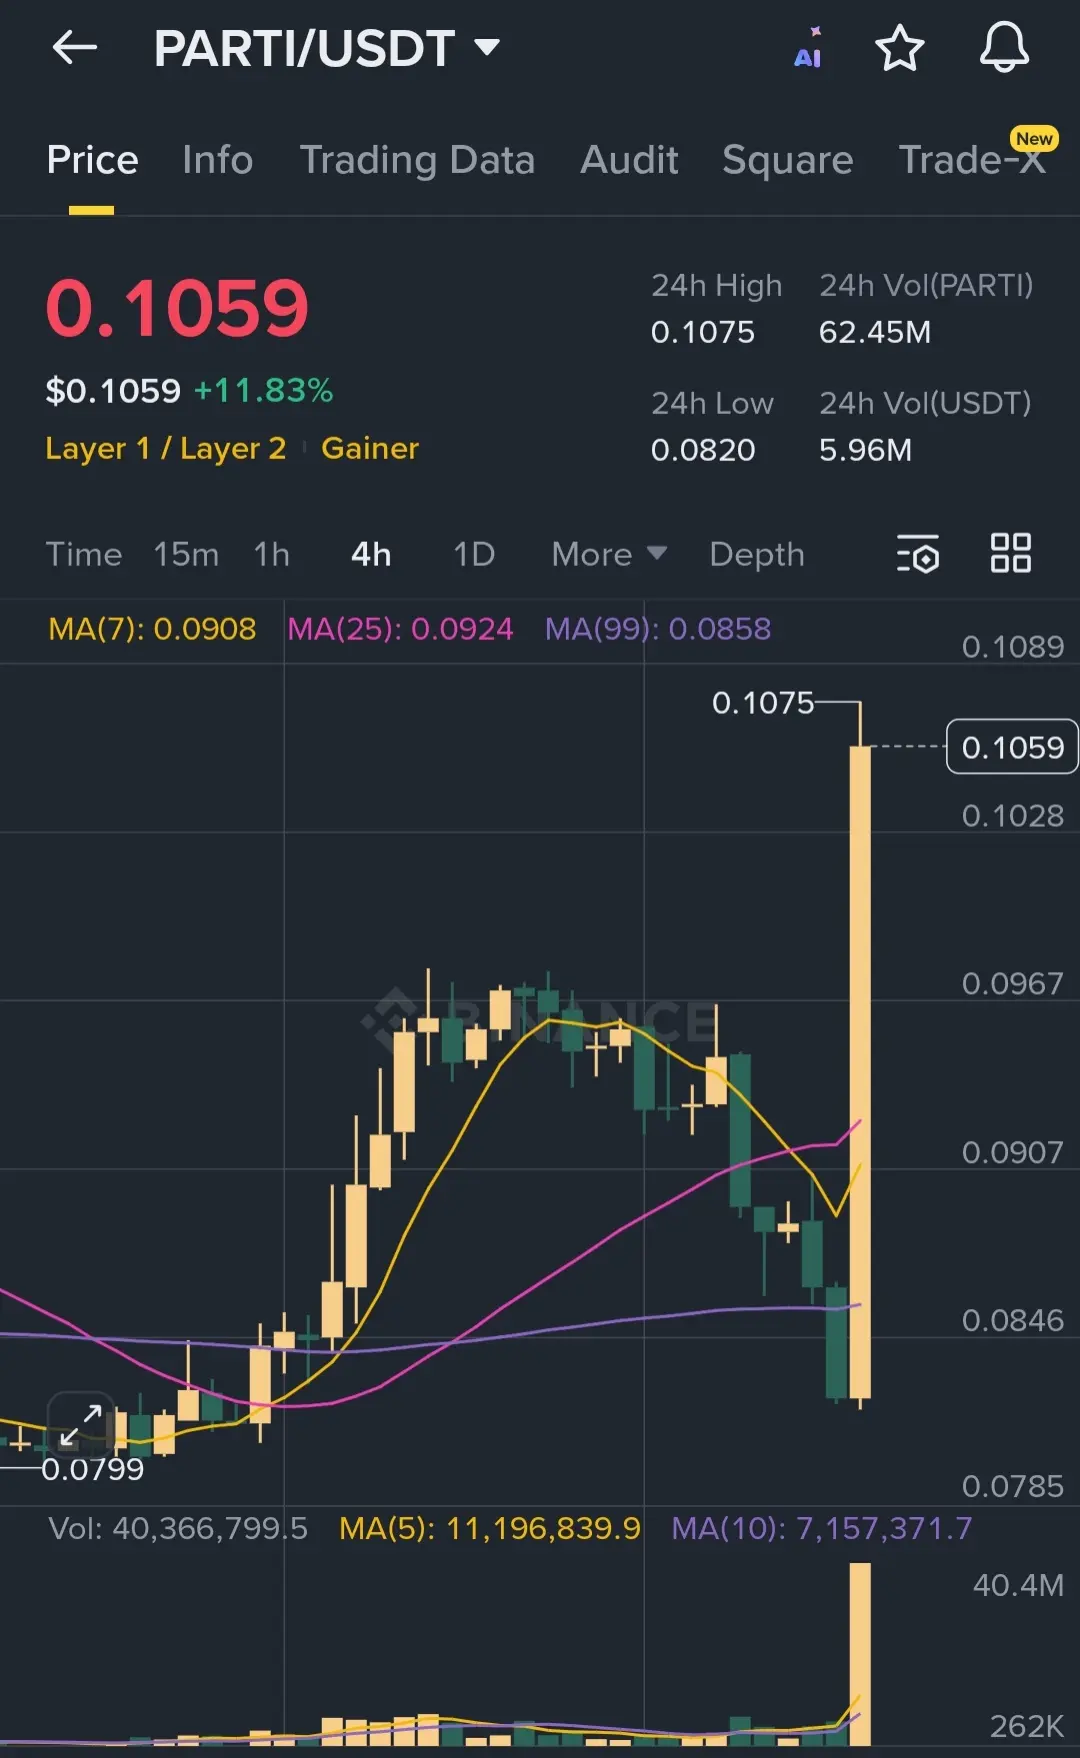
Task: Tap the 24h Vol(USDT) value 5.96M
Action: point(865,450)
